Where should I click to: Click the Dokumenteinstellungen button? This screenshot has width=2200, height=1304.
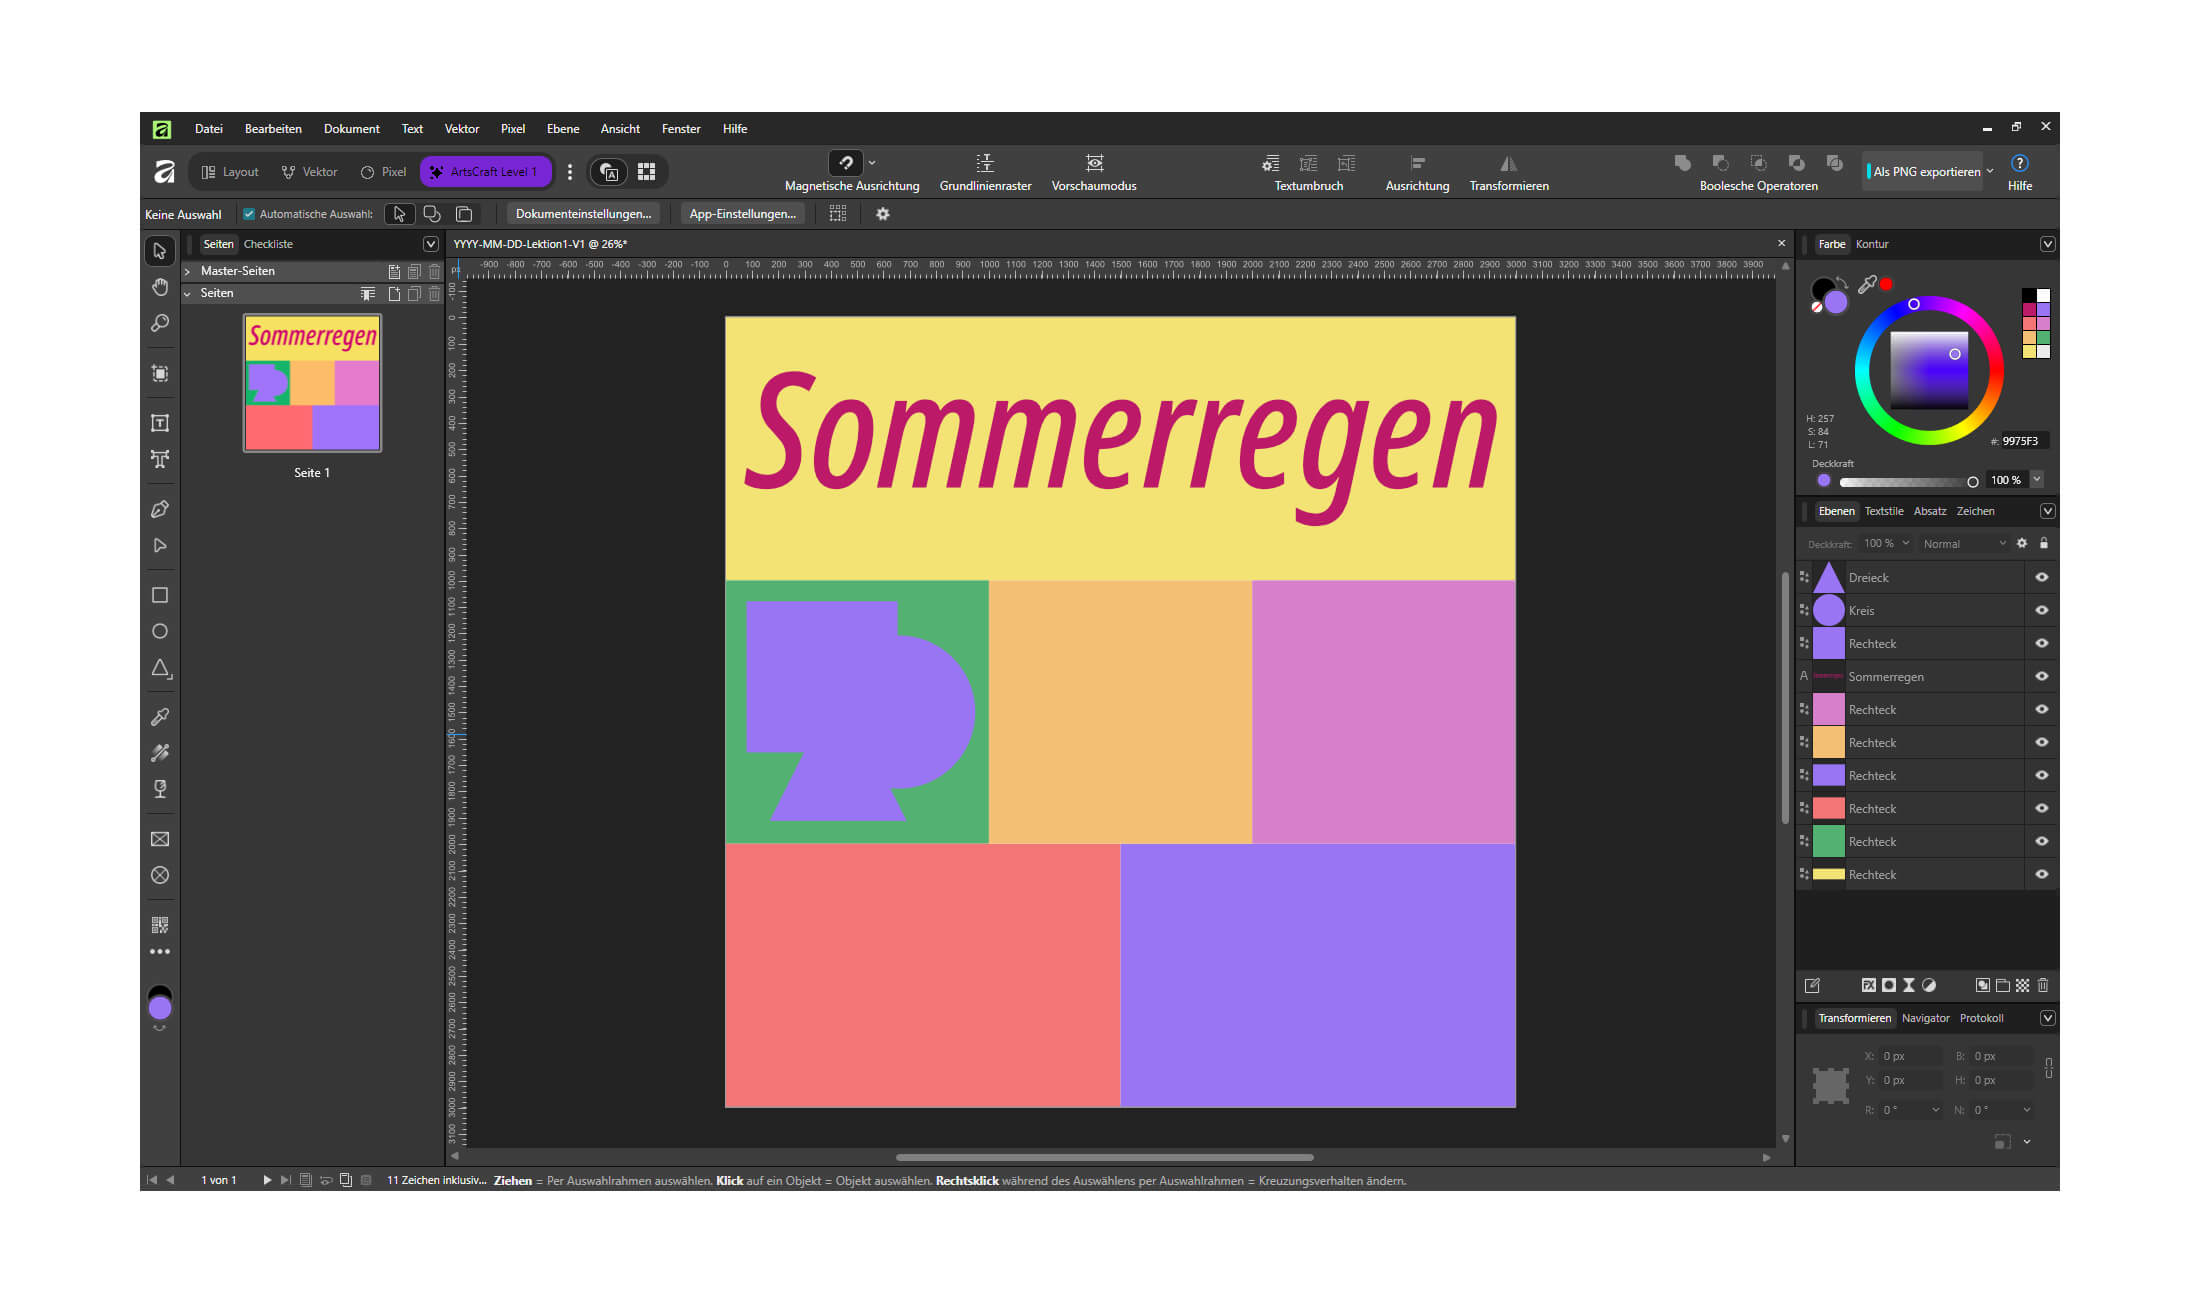coord(583,214)
